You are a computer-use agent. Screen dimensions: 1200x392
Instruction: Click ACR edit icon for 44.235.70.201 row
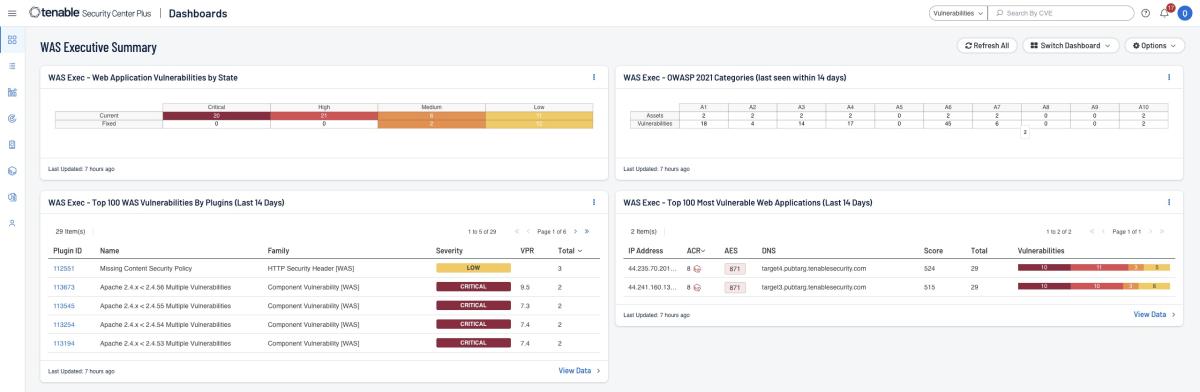697,269
